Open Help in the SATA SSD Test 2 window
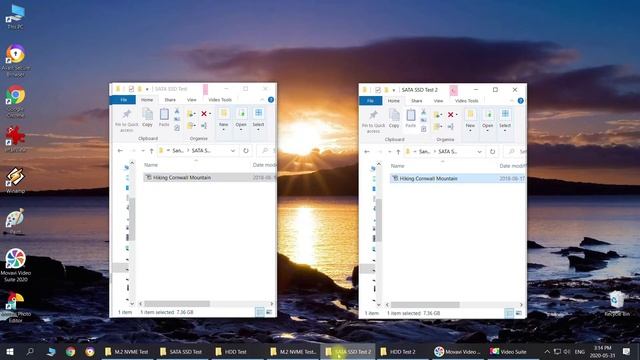Screen dimensions: 640x360 pyautogui.click(x=520, y=101)
